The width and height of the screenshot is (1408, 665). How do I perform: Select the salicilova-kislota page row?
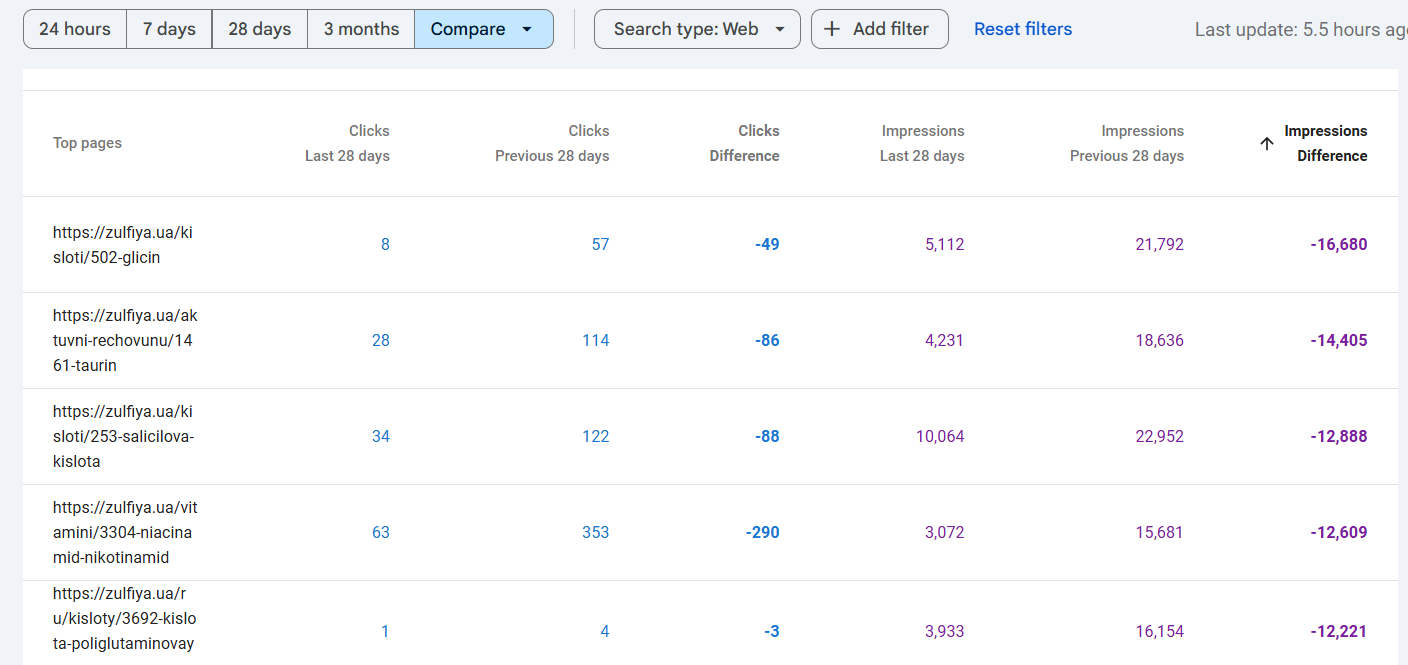pos(125,437)
